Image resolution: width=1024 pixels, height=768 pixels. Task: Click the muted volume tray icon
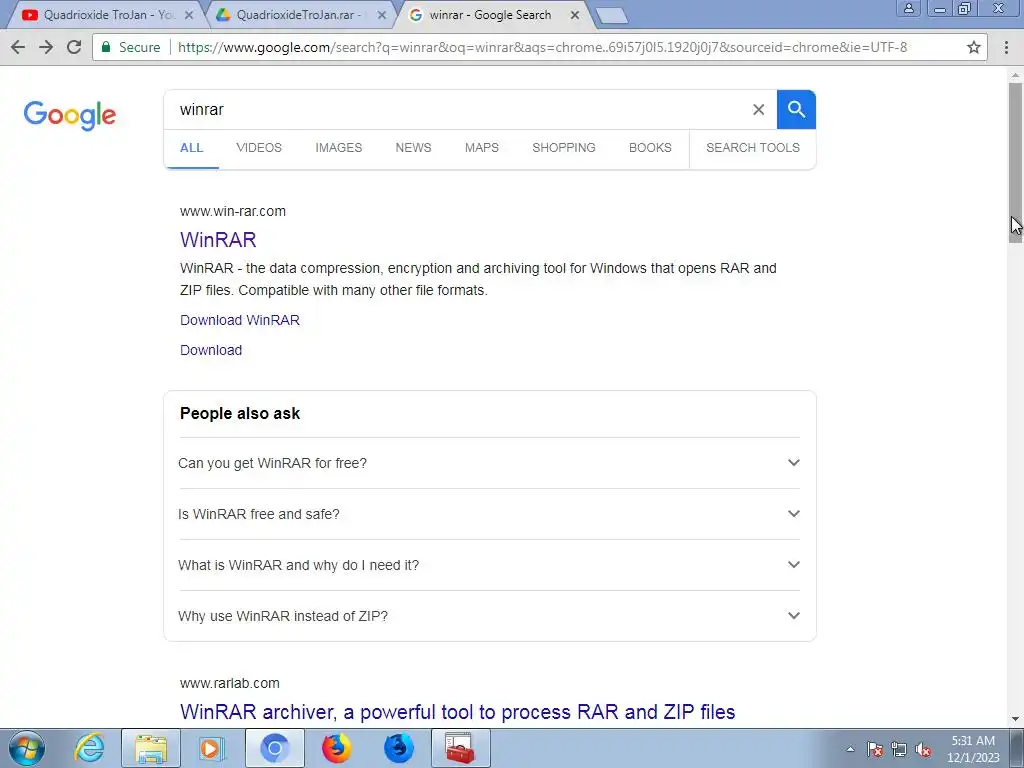(x=923, y=750)
